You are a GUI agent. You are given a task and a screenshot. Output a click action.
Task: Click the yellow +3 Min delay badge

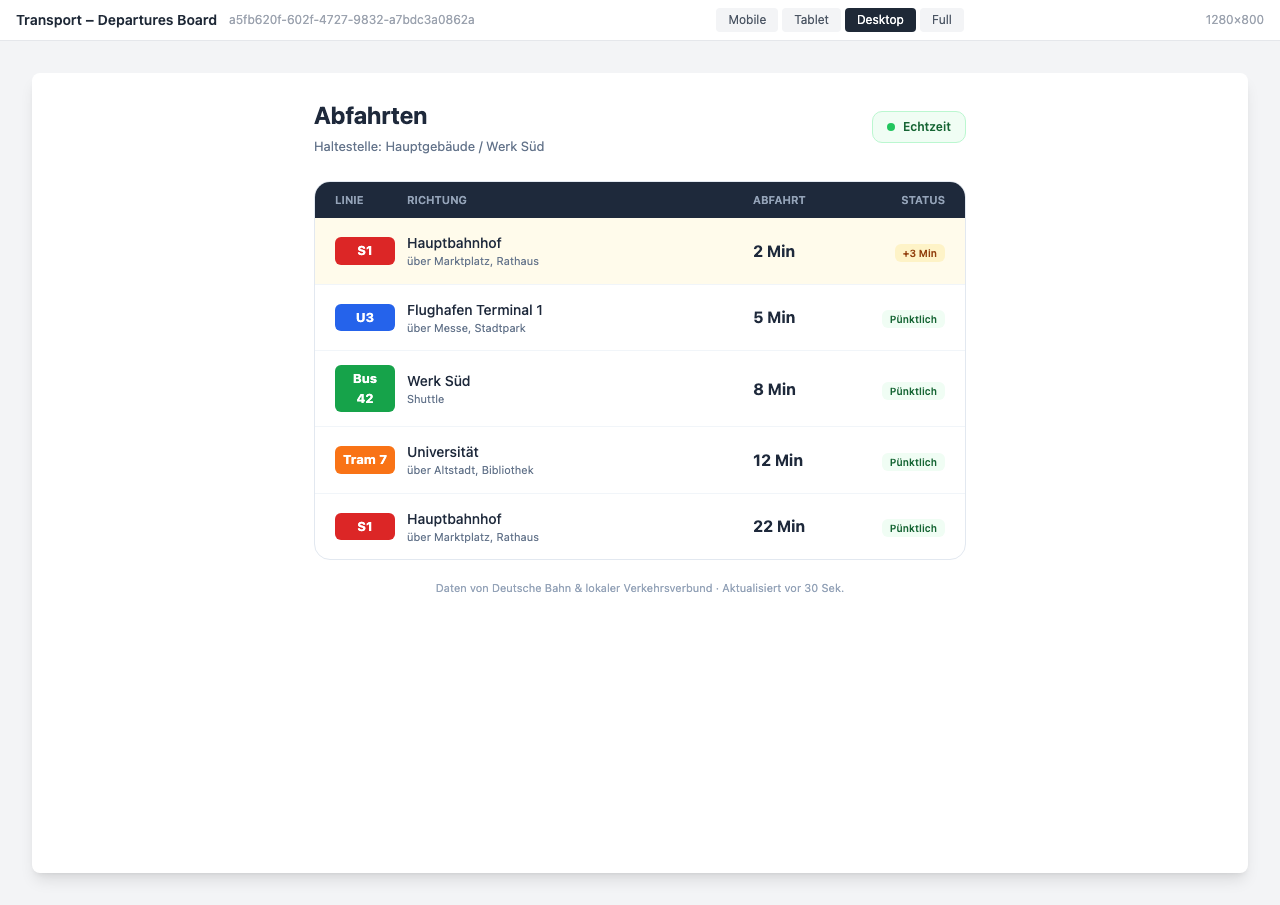click(x=919, y=253)
